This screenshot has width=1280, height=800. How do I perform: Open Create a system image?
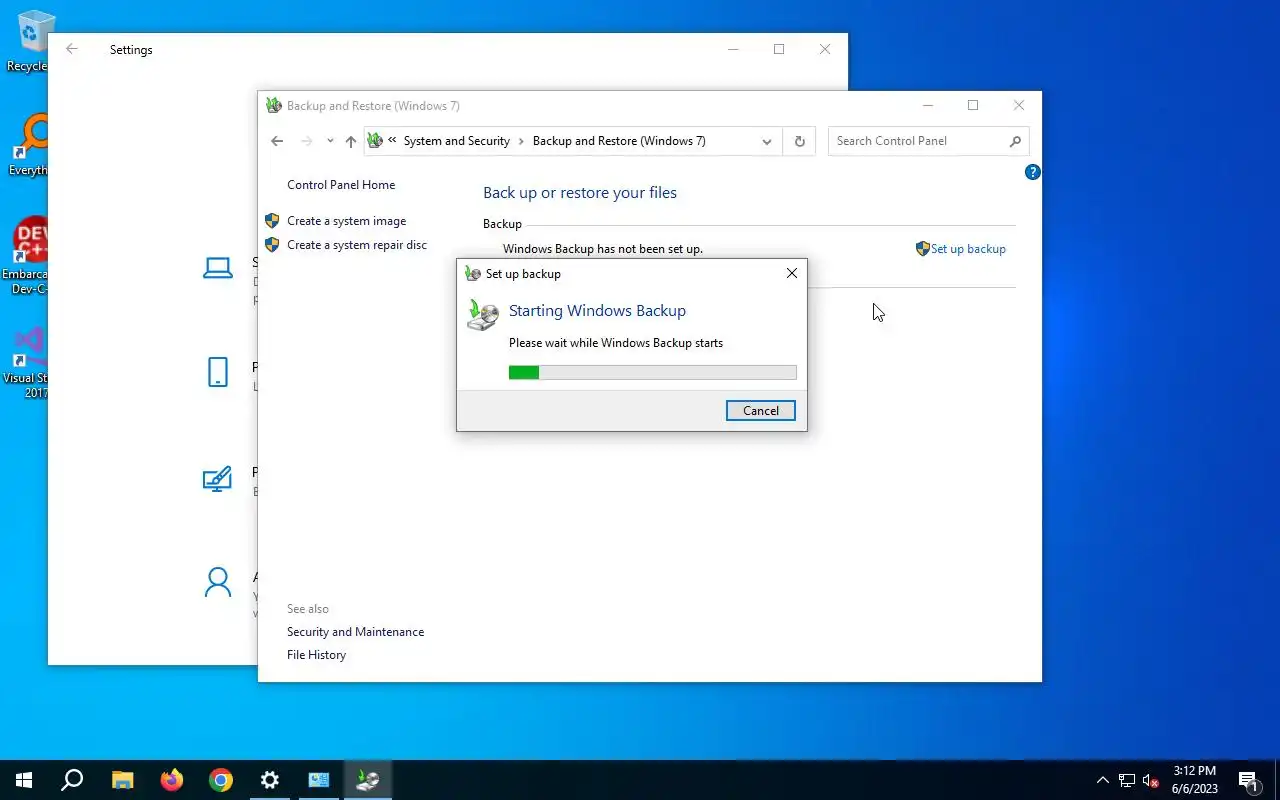click(x=346, y=221)
